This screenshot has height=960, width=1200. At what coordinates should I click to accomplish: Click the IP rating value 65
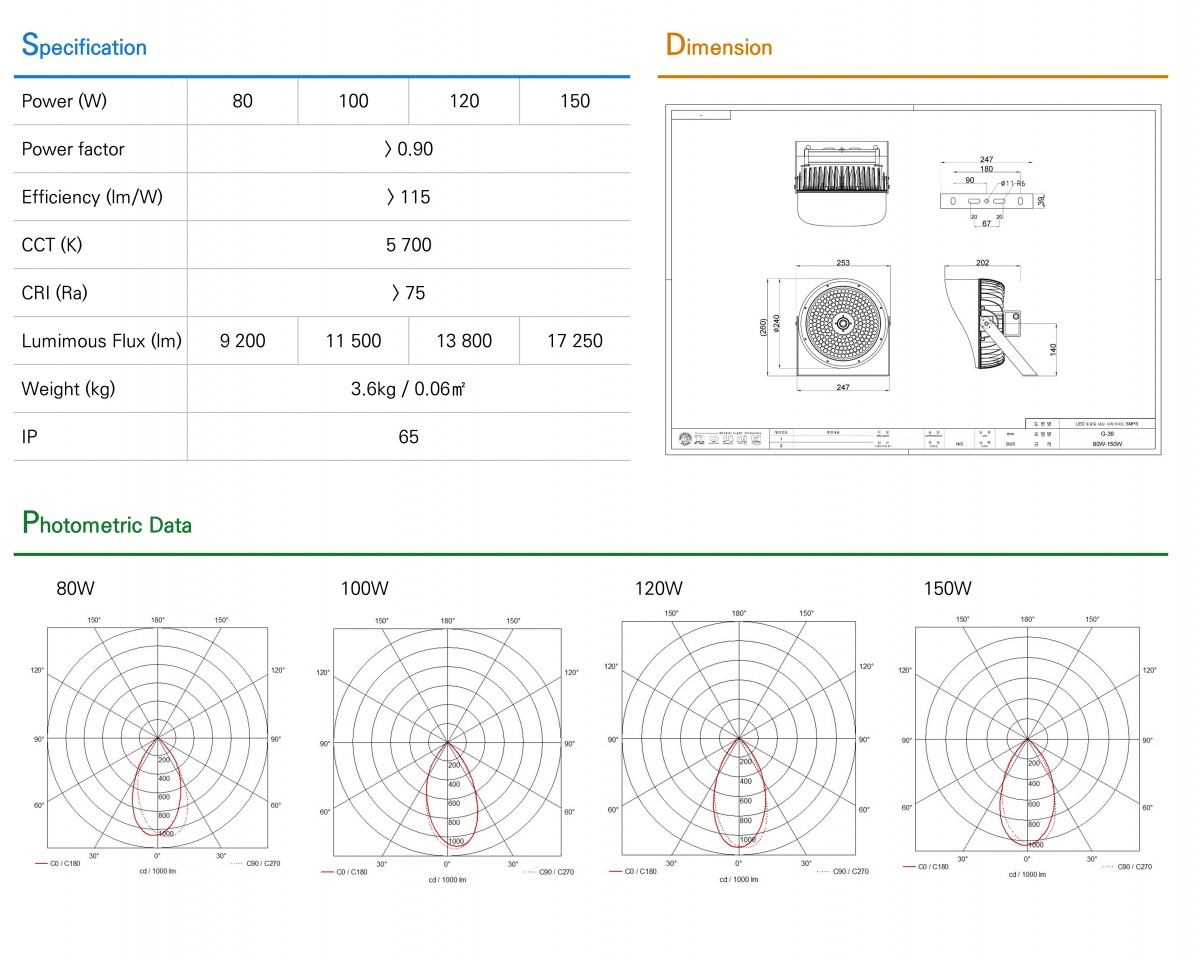click(409, 437)
